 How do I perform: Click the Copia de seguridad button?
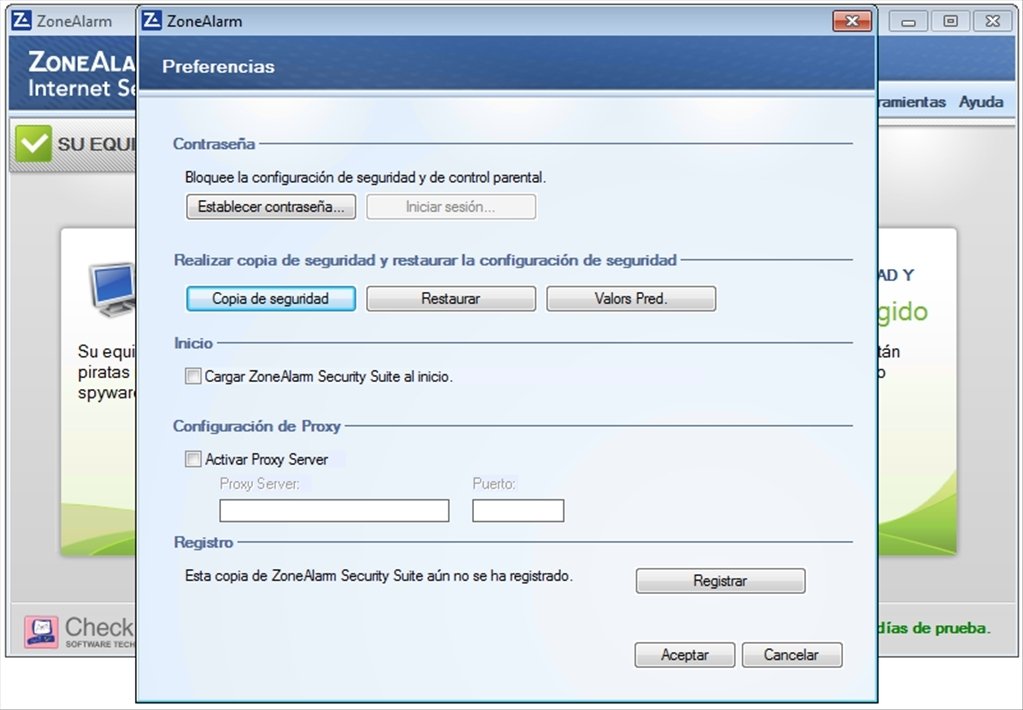(x=271, y=299)
